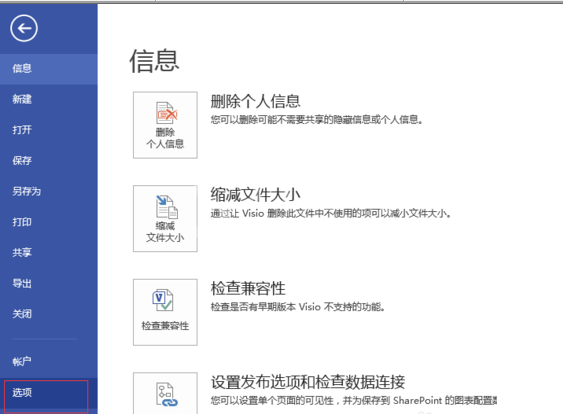Image resolution: width=563 pixels, height=414 pixels.
Task: Click the 检查兼容性 icon button
Action: pos(165,312)
